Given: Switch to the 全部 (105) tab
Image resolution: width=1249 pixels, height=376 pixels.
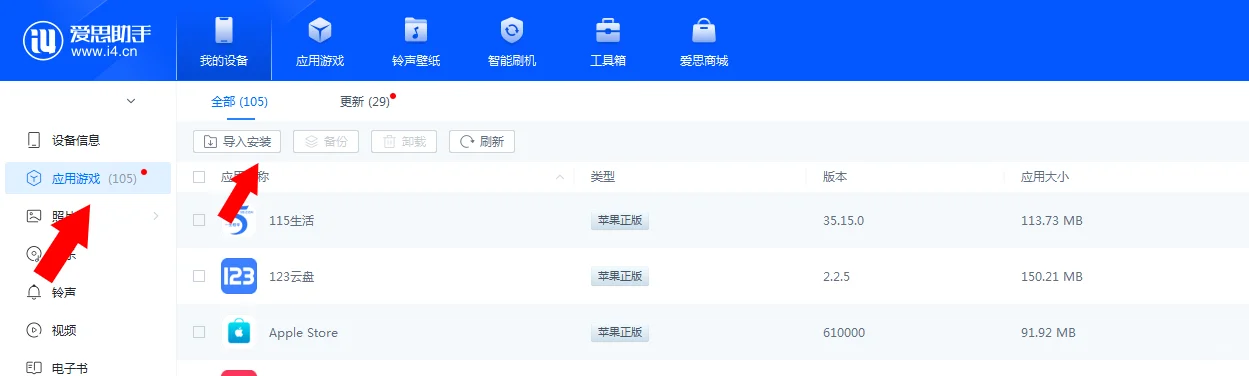Looking at the screenshot, I should point(239,101).
